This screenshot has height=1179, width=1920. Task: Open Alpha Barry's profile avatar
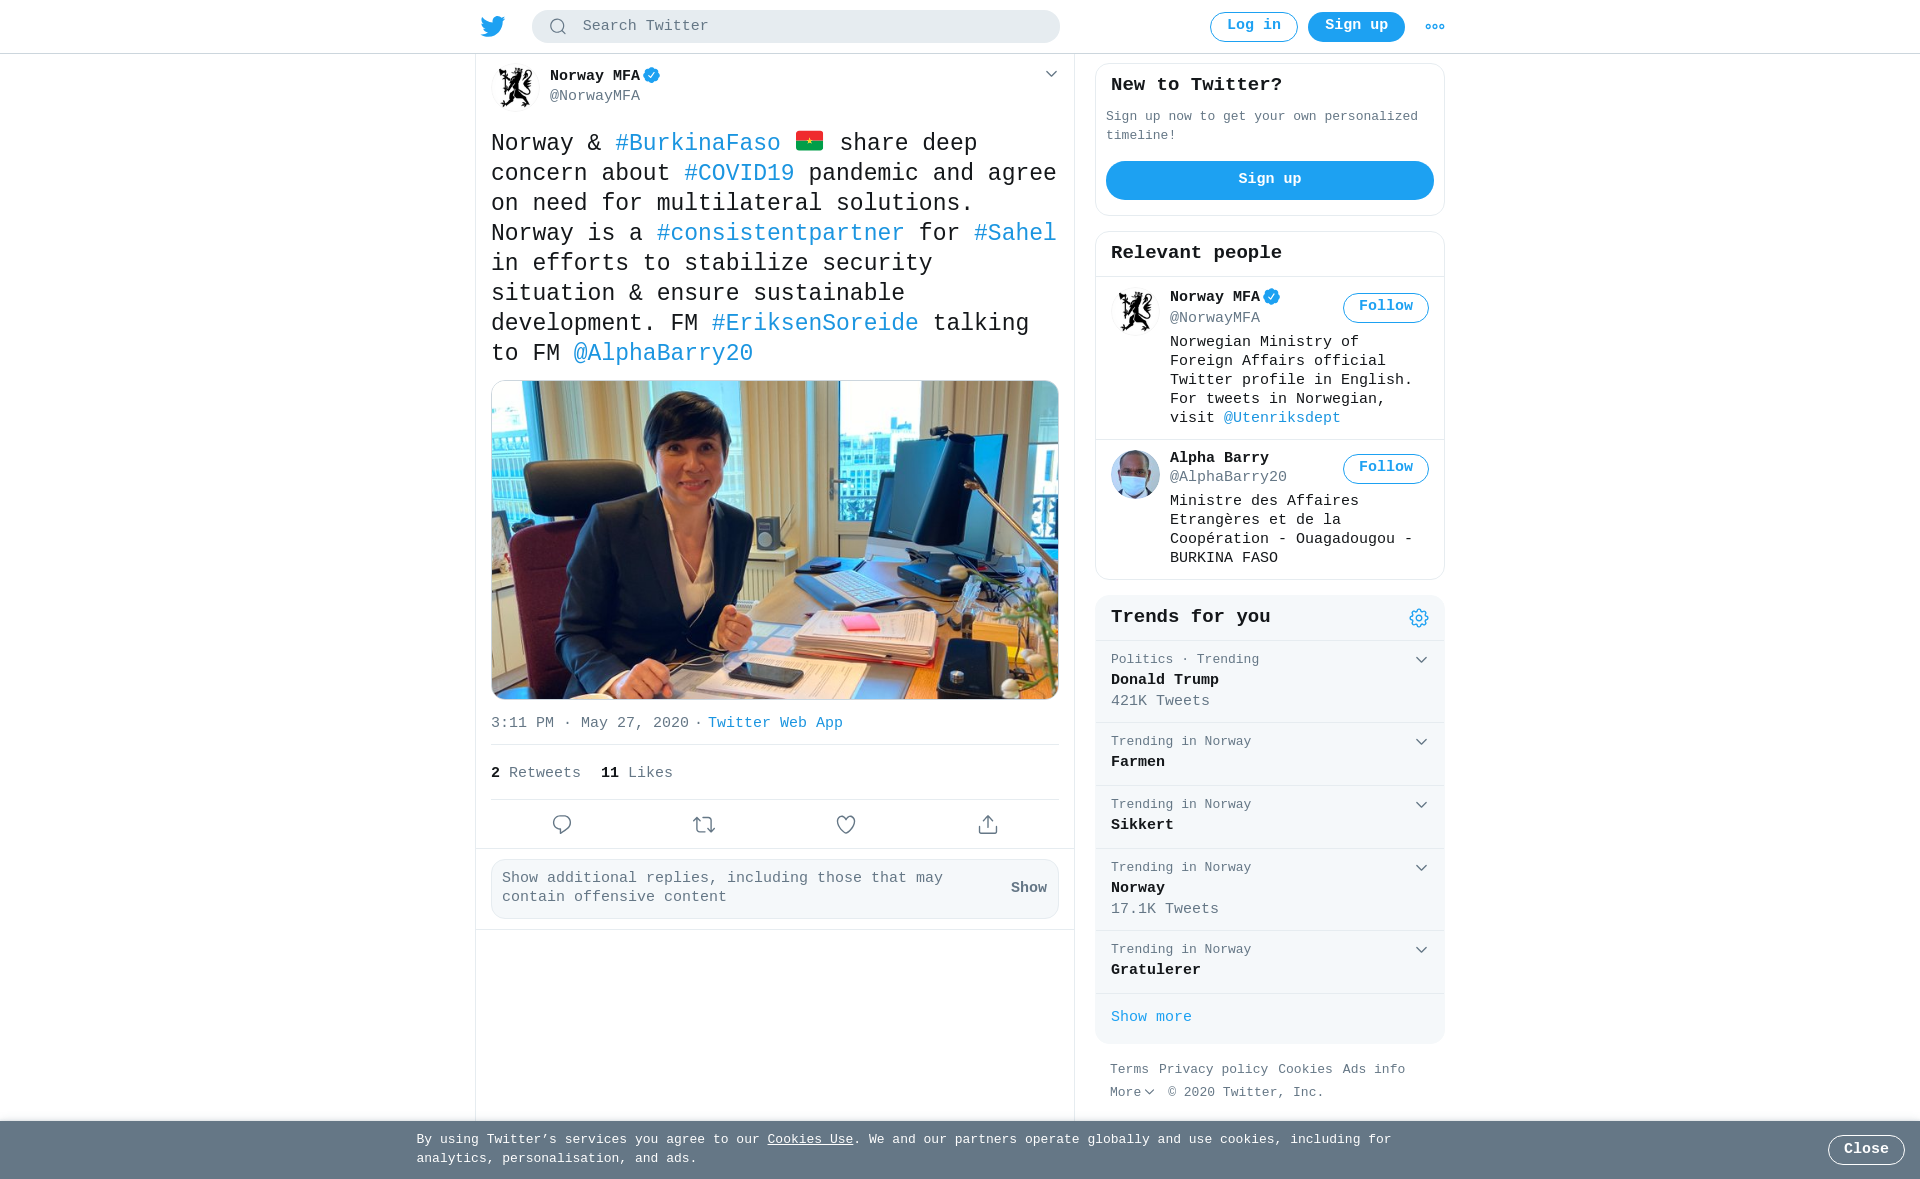(1135, 474)
